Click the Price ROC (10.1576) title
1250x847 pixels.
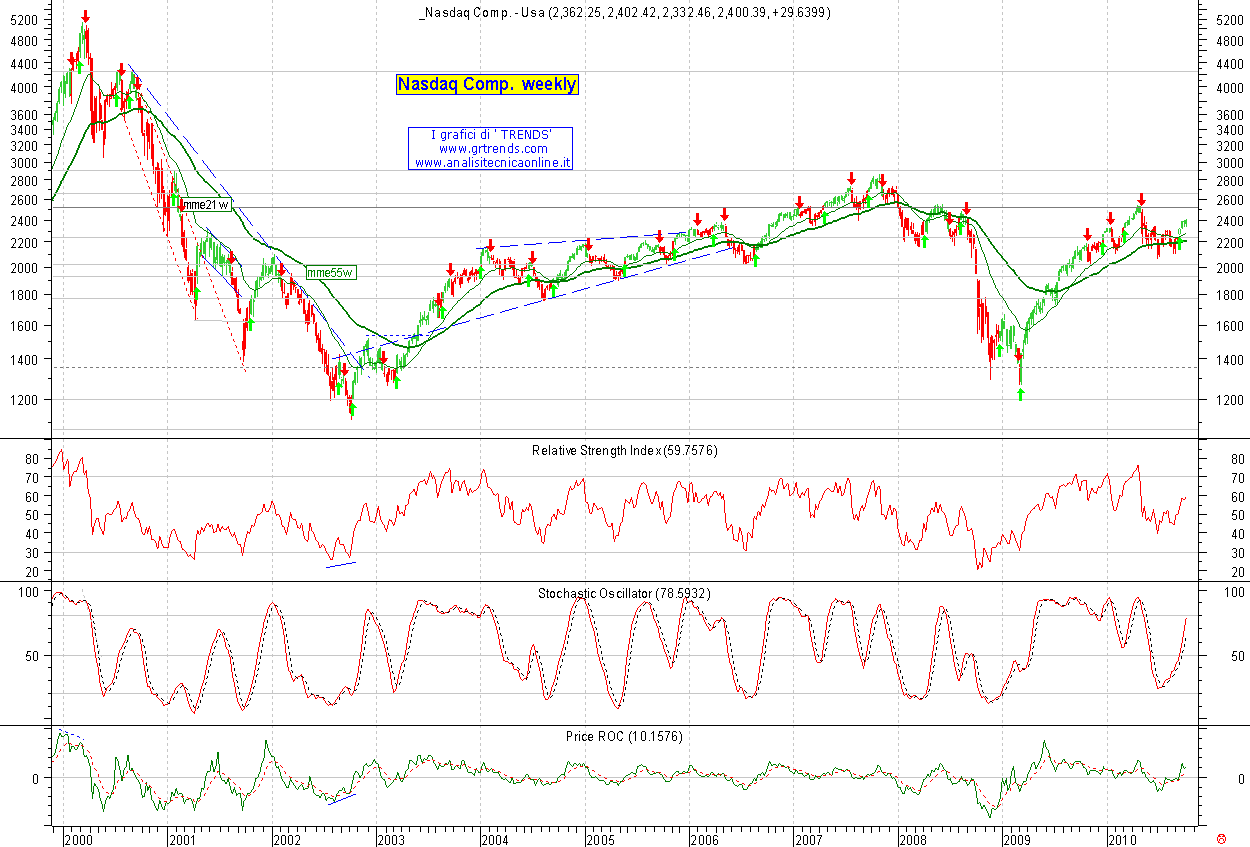coord(624,736)
